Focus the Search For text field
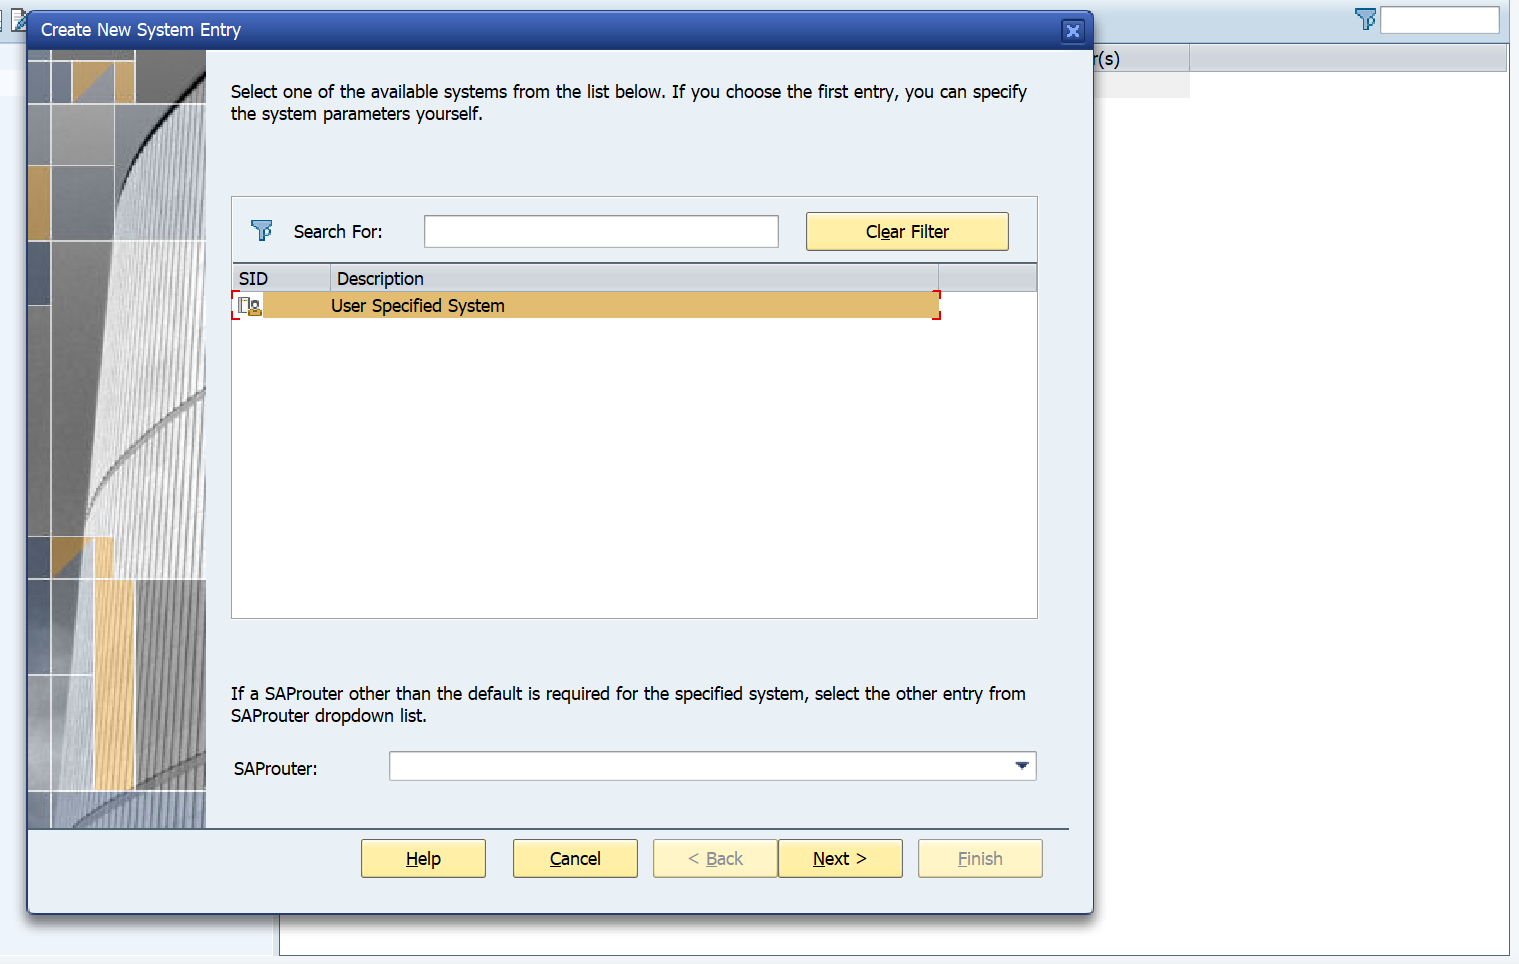 601,231
